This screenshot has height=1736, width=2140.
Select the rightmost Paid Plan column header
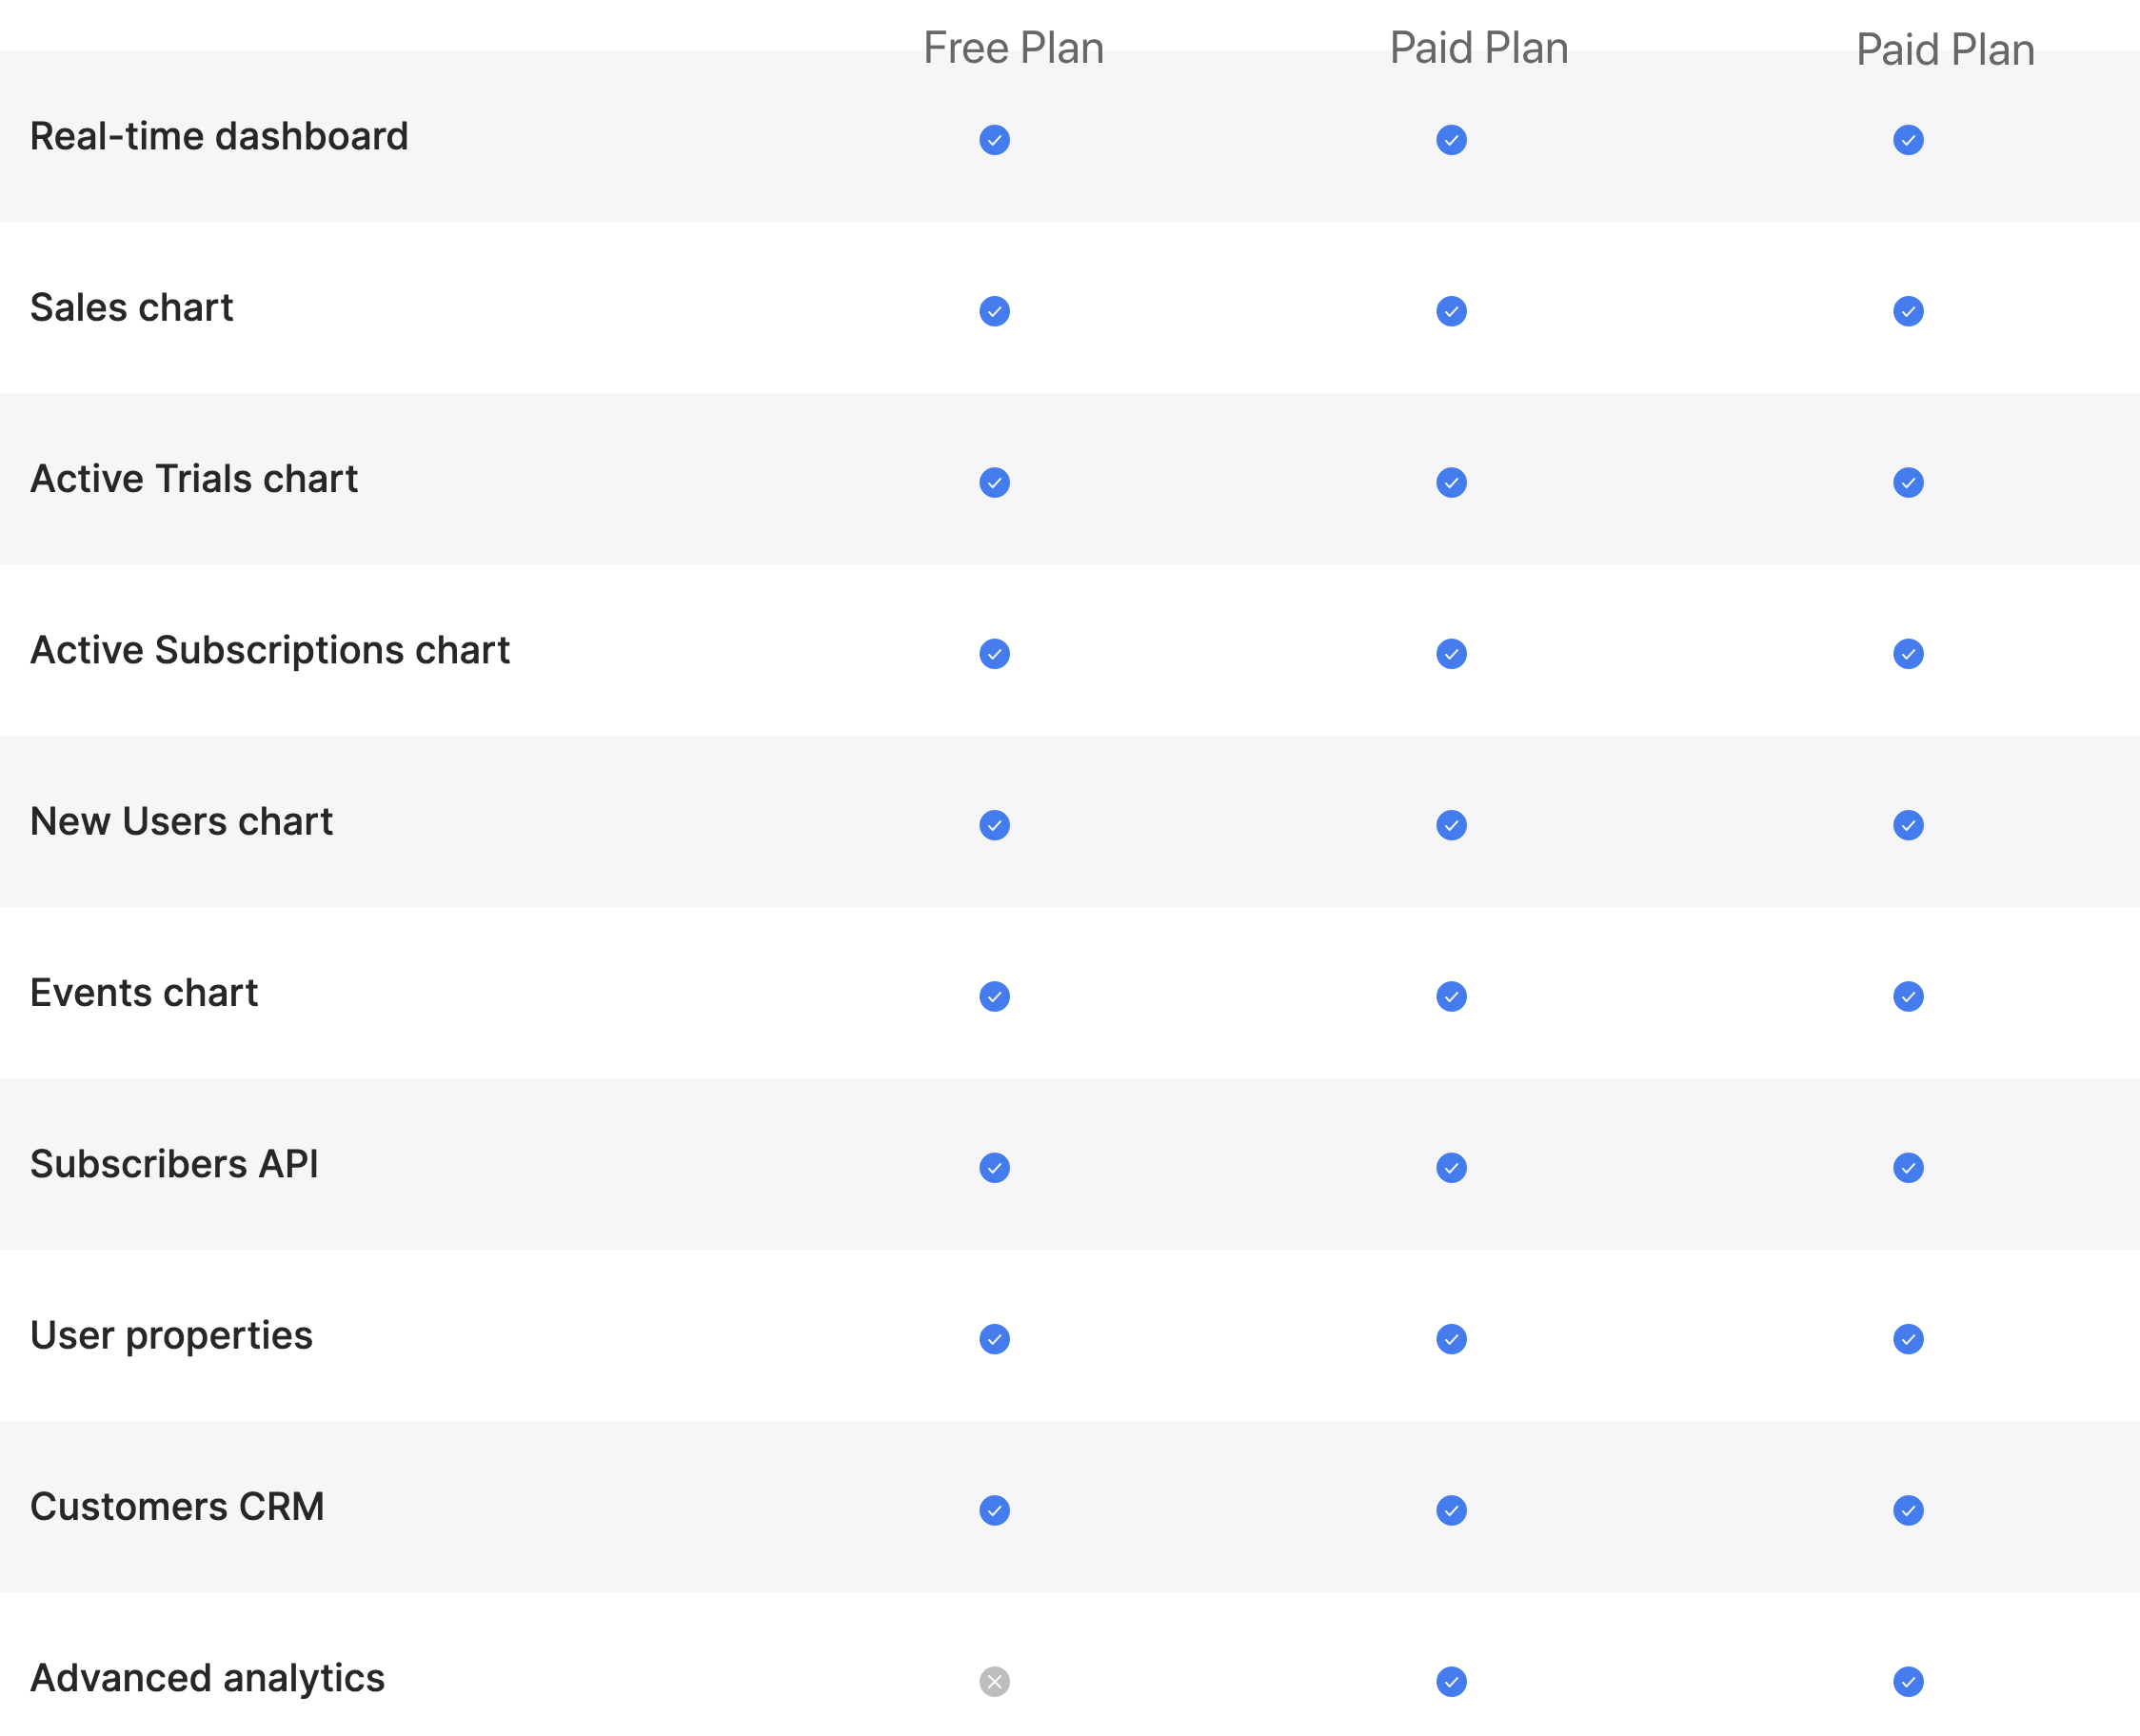coord(1945,50)
